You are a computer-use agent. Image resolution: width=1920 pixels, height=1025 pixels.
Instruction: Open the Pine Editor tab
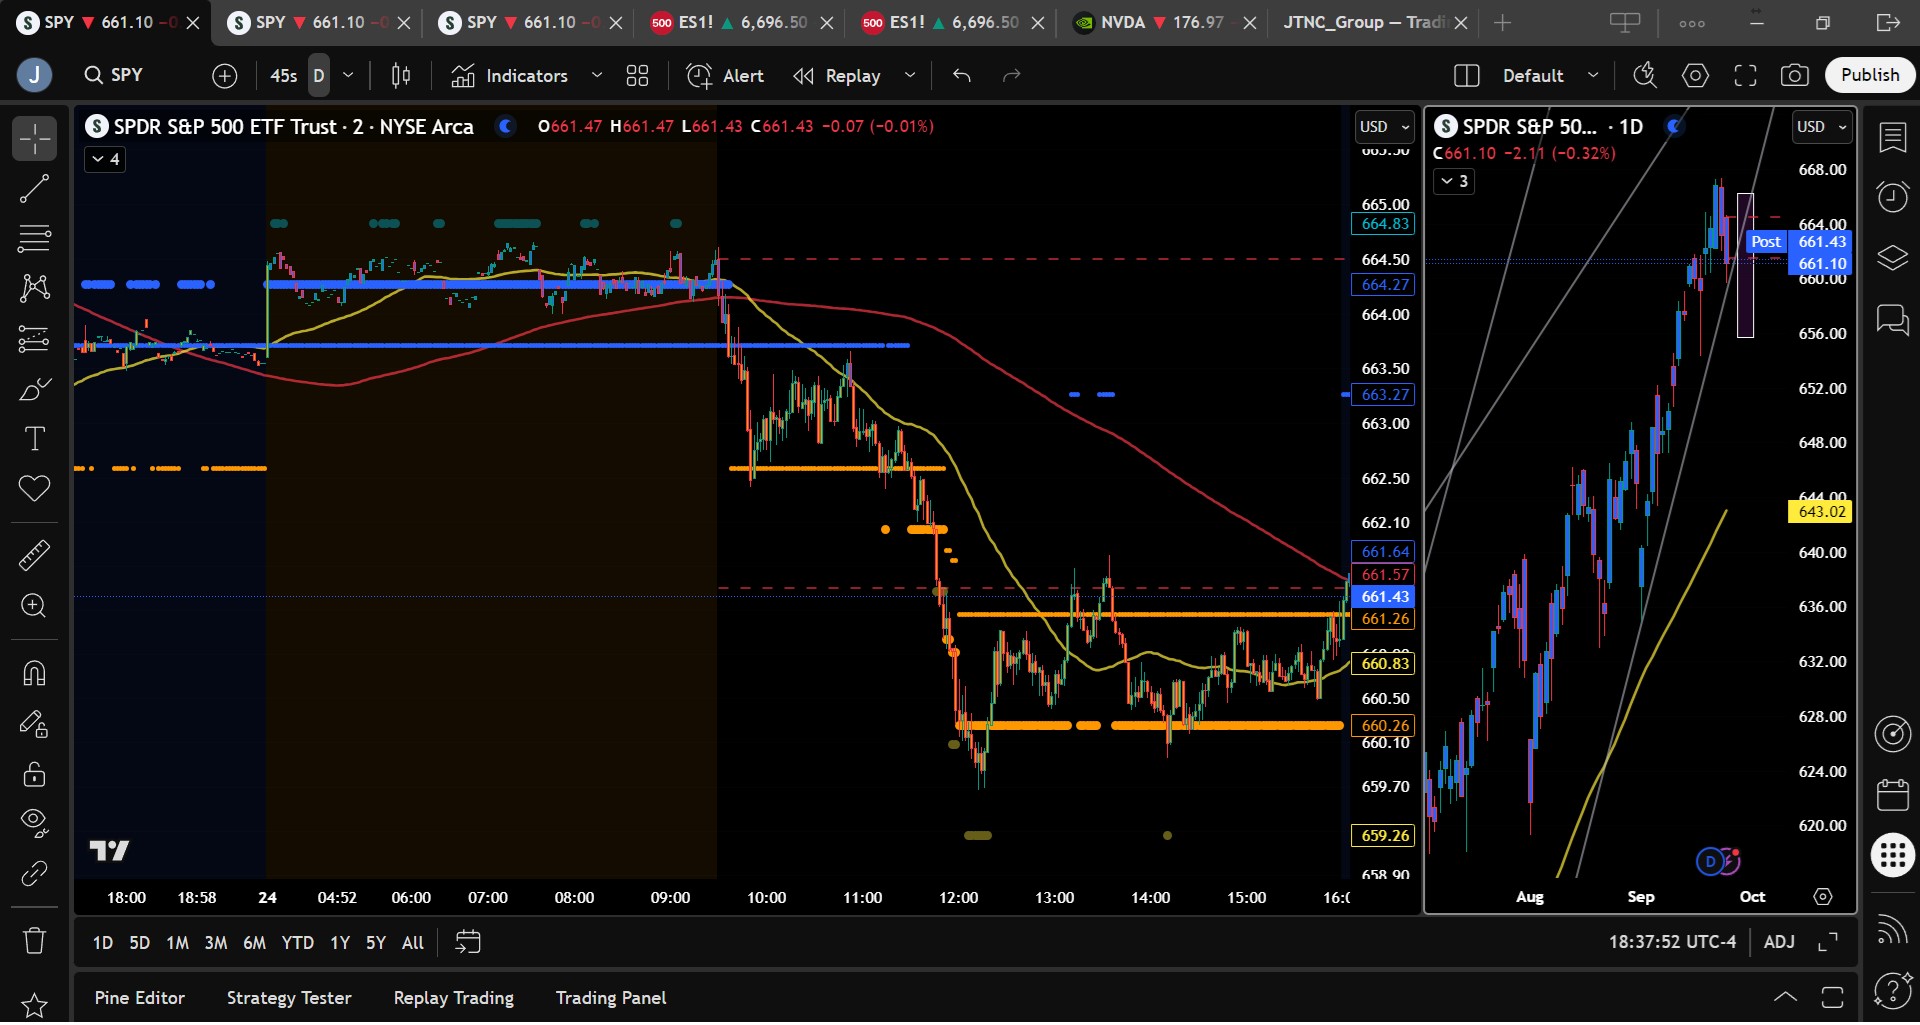coord(140,998)
